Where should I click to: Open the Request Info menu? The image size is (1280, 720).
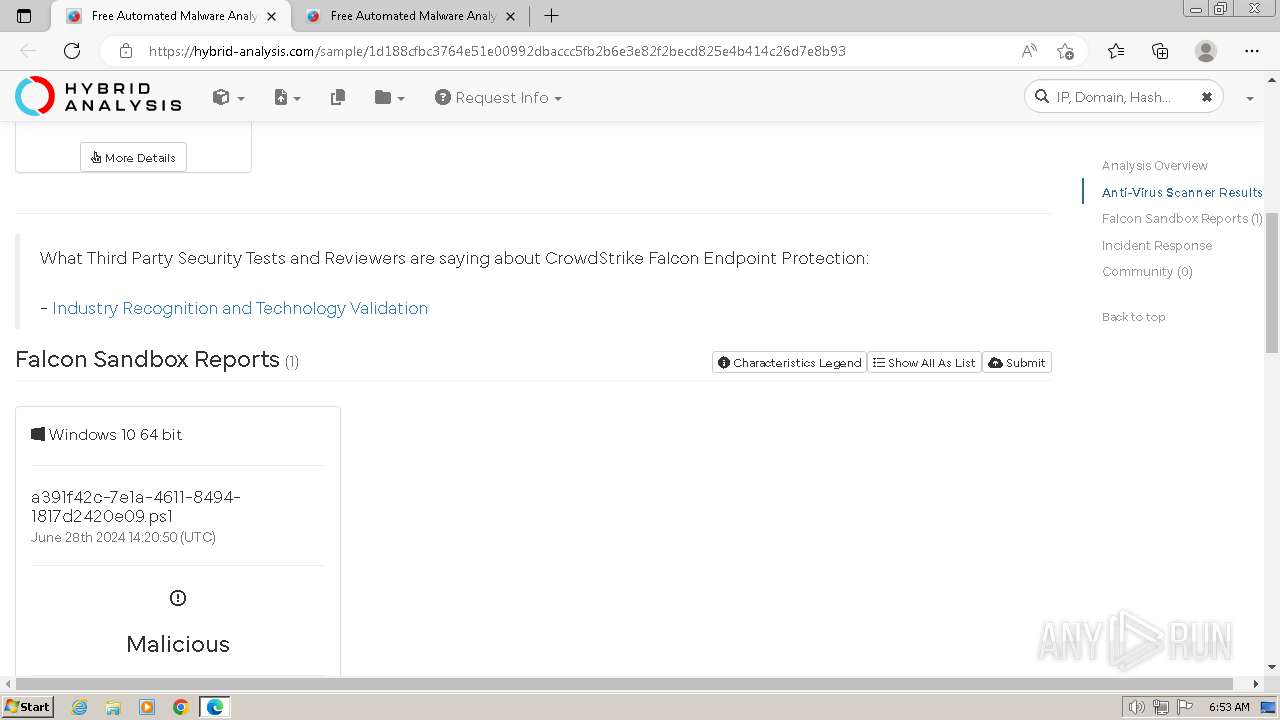[498, 97]
